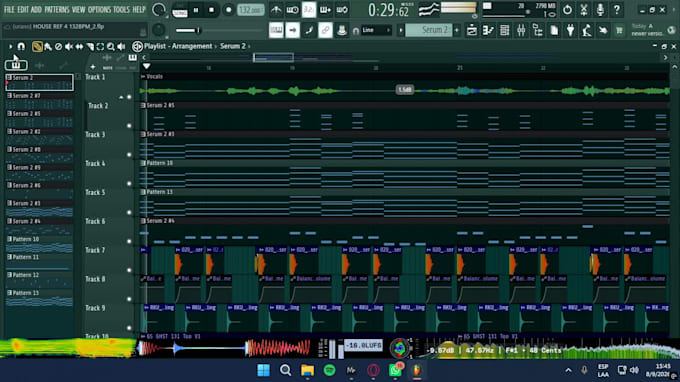Open the FILE menu

coord(9,10)
